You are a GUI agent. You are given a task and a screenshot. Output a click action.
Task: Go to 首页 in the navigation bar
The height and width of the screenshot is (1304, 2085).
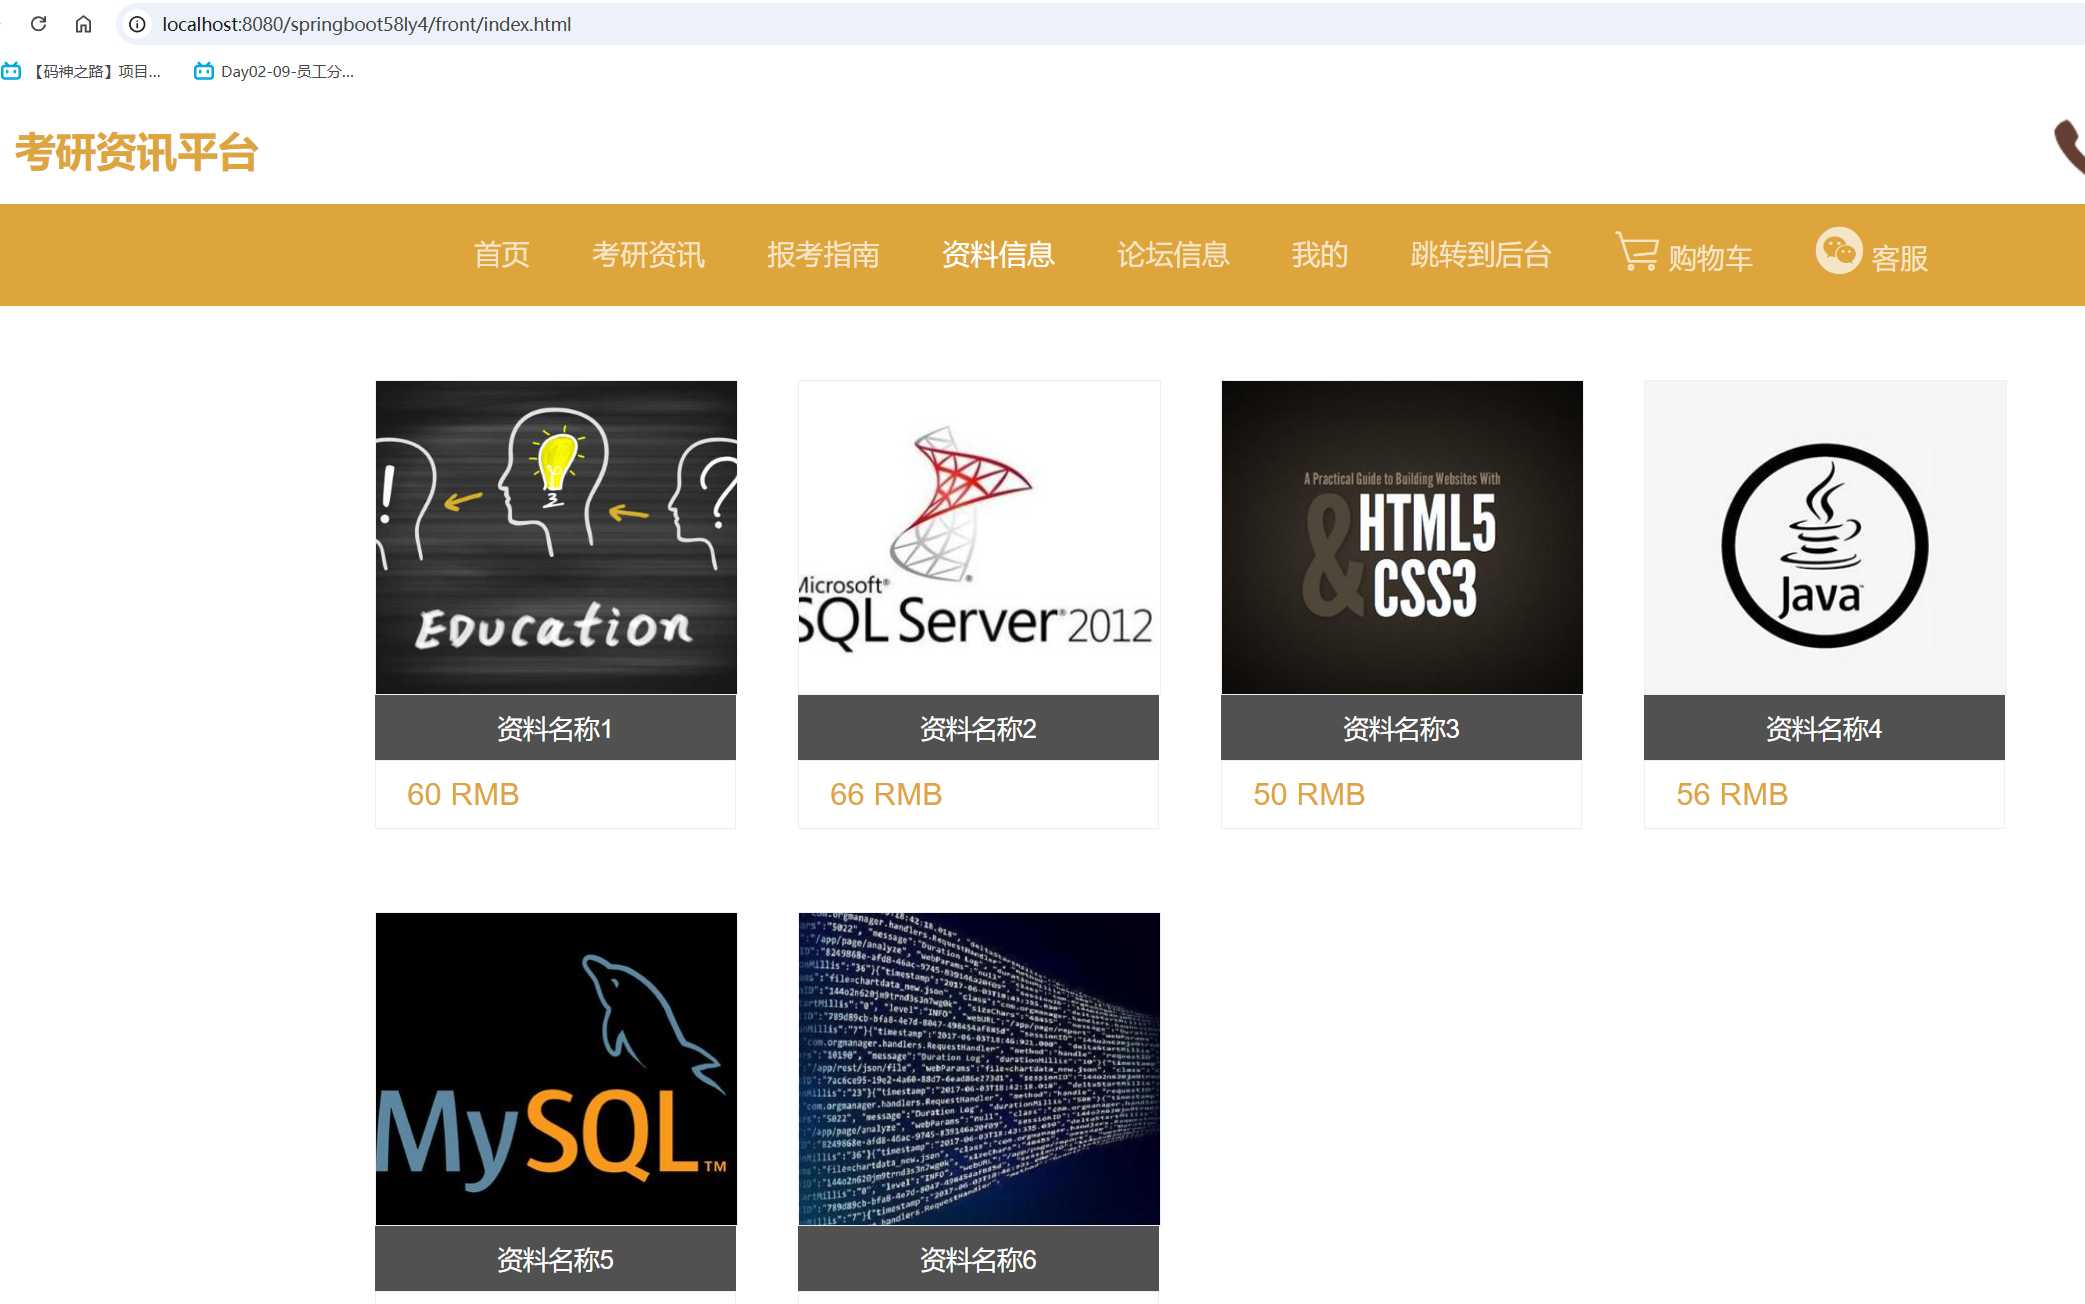click(501, 255)
